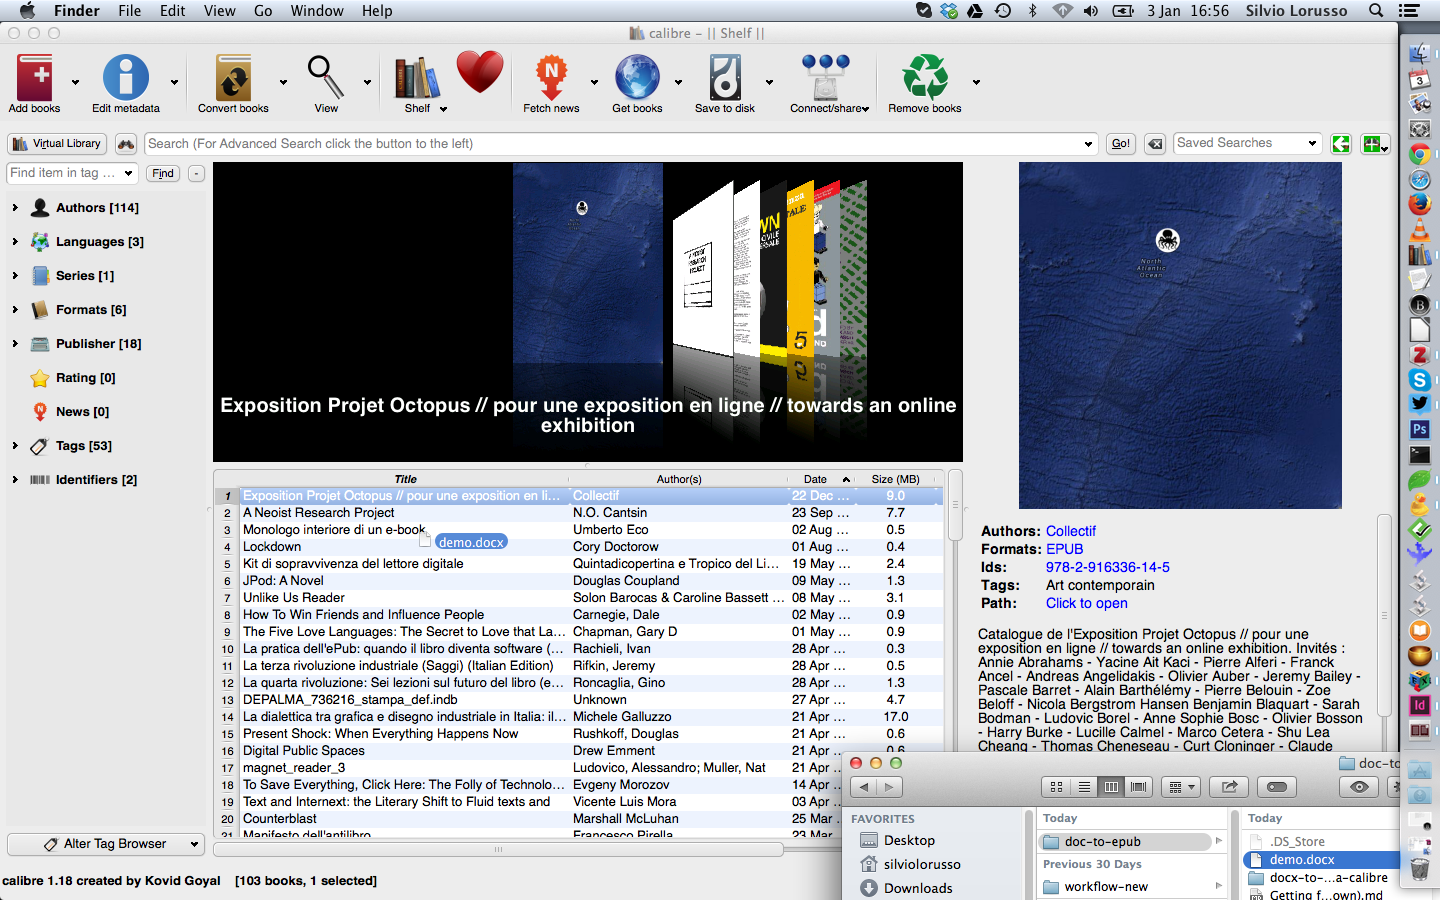Click the Virtual Library button
Viewport: 1440px width, 900px height.
(x=57, y=144)
